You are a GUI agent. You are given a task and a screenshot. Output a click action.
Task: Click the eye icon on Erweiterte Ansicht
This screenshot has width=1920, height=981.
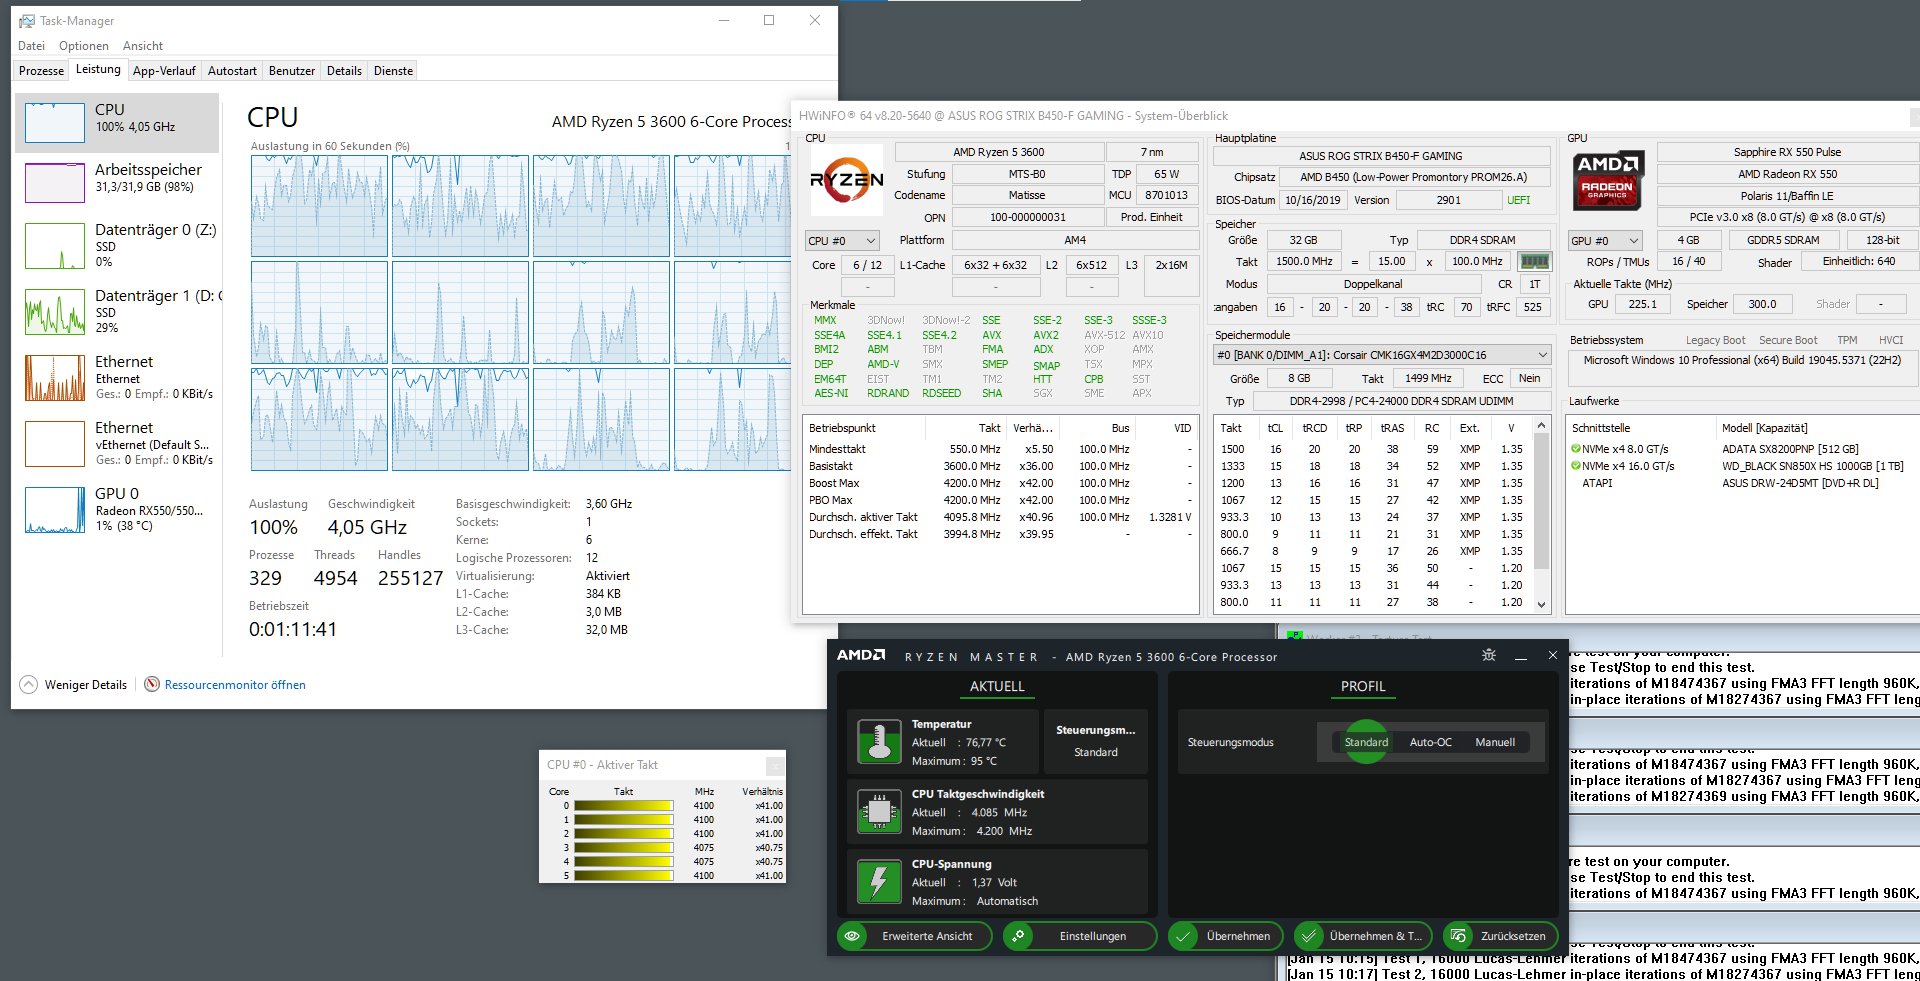852,936
